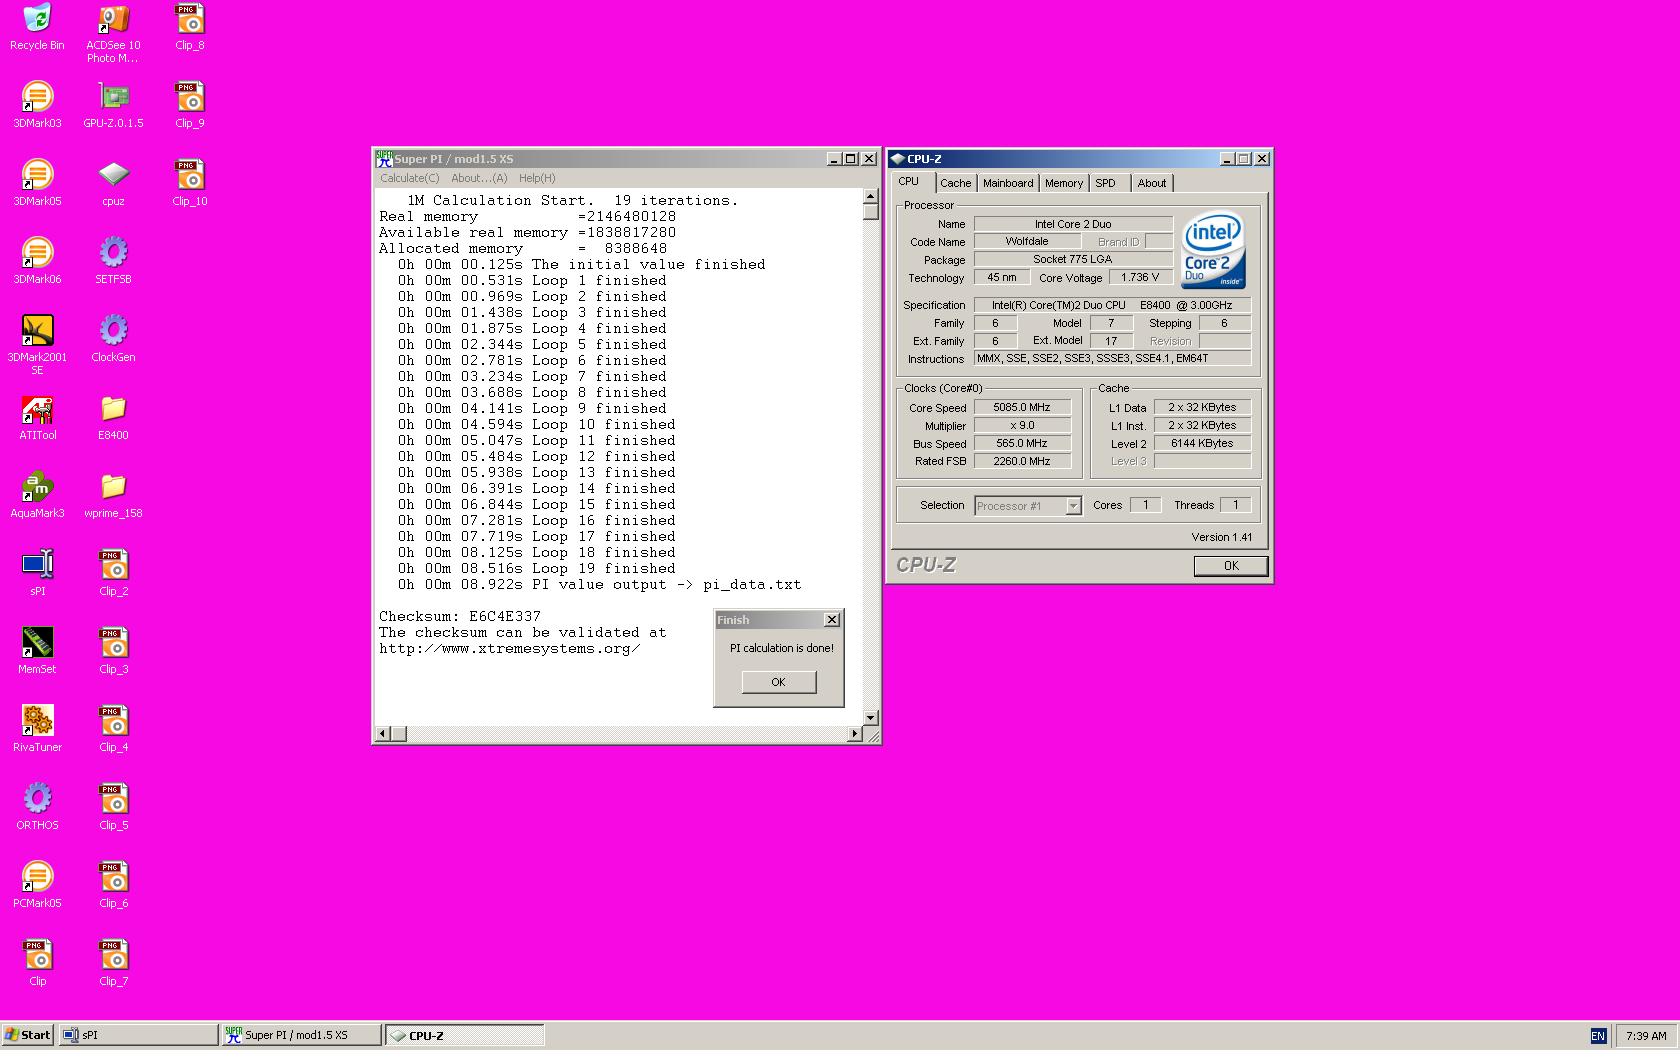The height and width of the screenshot is (1050, 1680).
Task: Open the E8400 folder icon
Action: point(113,417)
